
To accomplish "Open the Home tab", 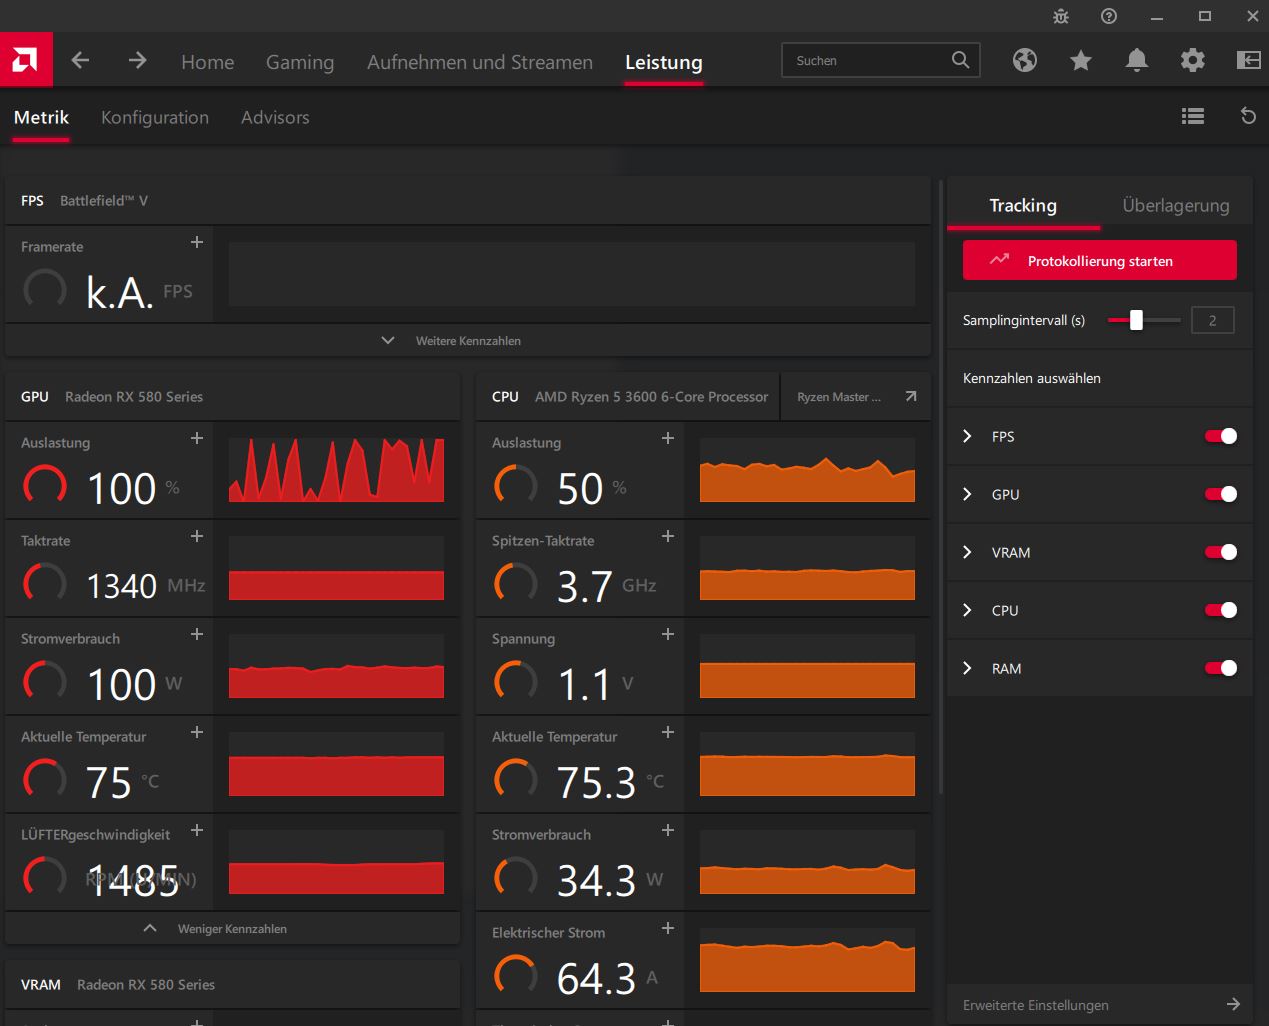I will [x=208, y=62].
